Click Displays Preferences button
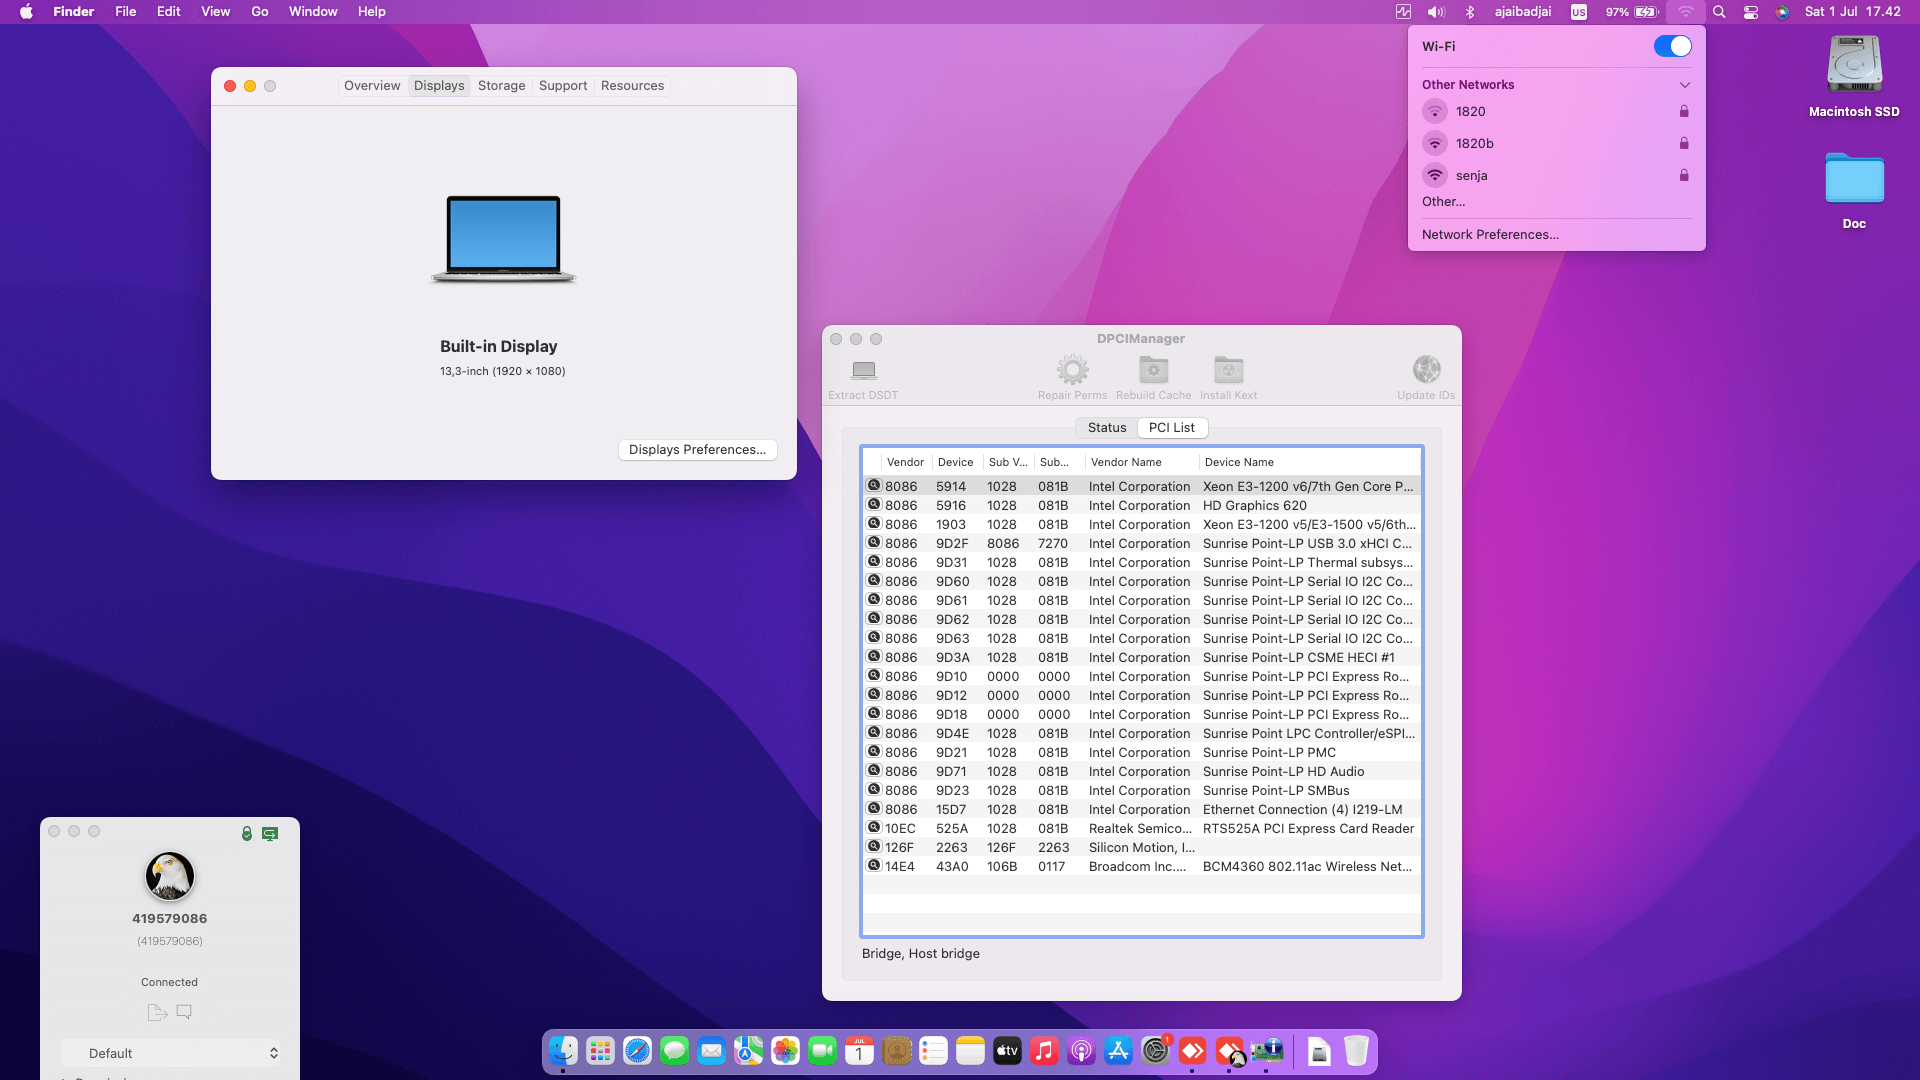The width and height of the screenshot is (1920, 1080). coord(697,450)
